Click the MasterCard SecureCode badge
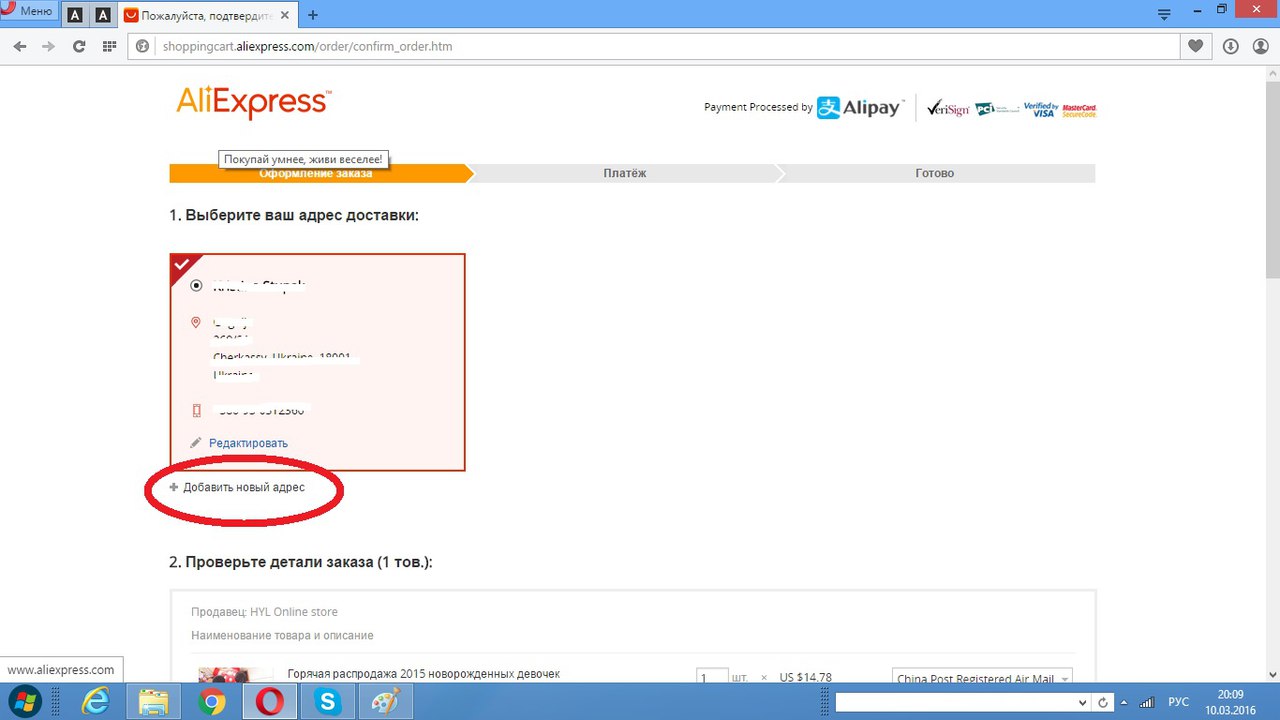Viewport: 1280px width, 720px height. click(x=1079, y=110)
